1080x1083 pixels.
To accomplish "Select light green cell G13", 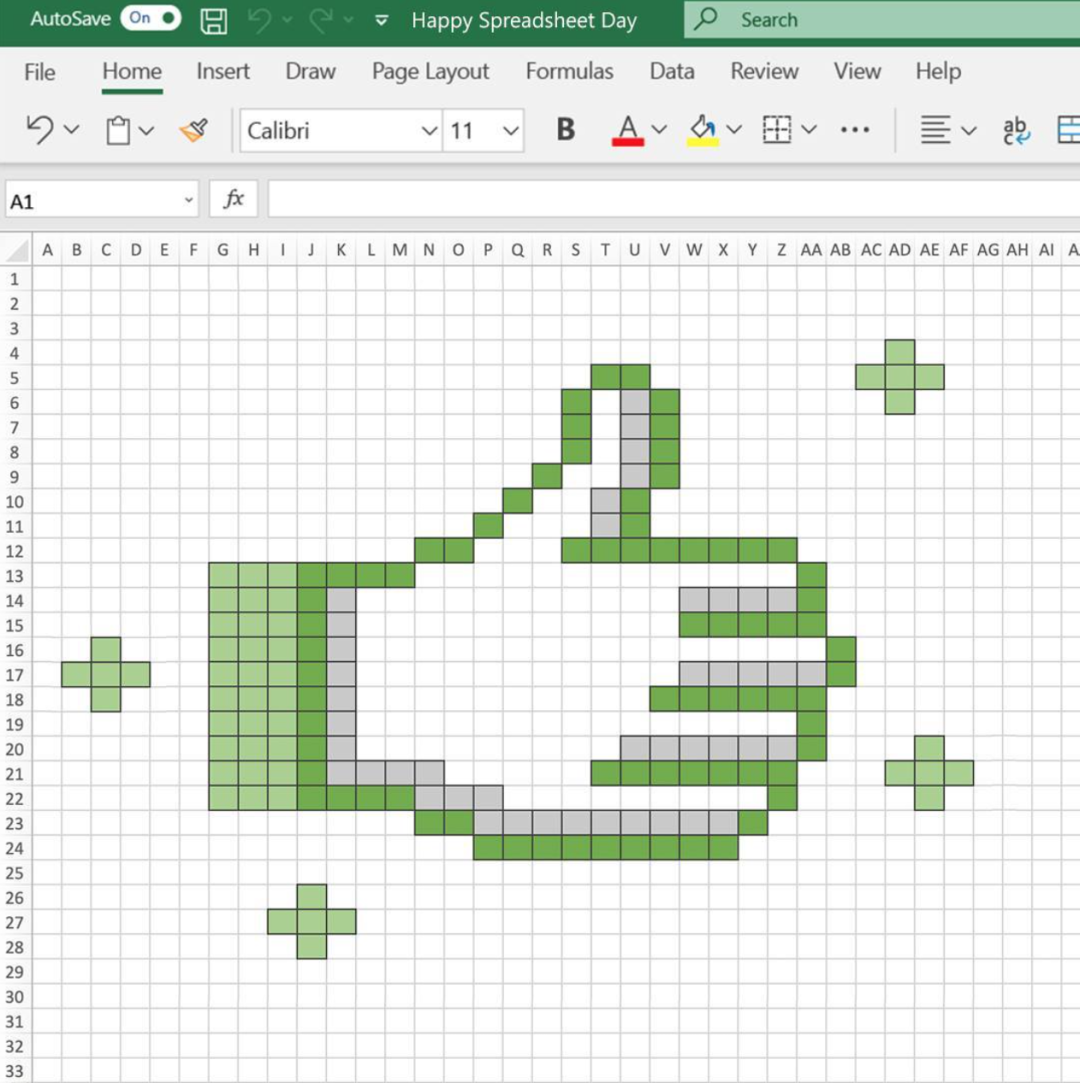I will pyautogui.click(x=223, y=575).
